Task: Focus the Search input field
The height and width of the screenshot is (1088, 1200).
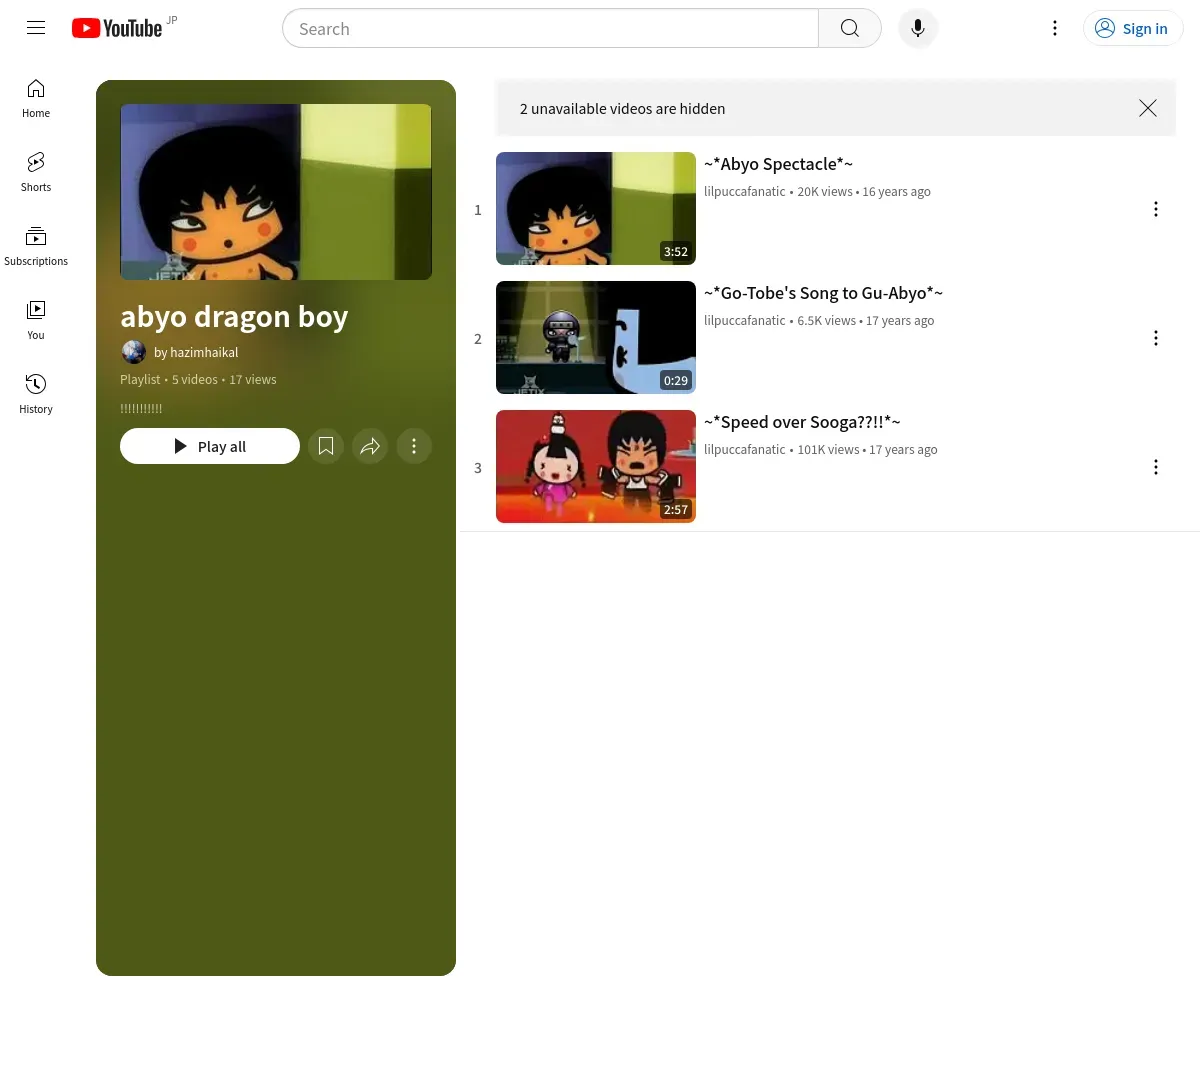Action: (550, 28)
